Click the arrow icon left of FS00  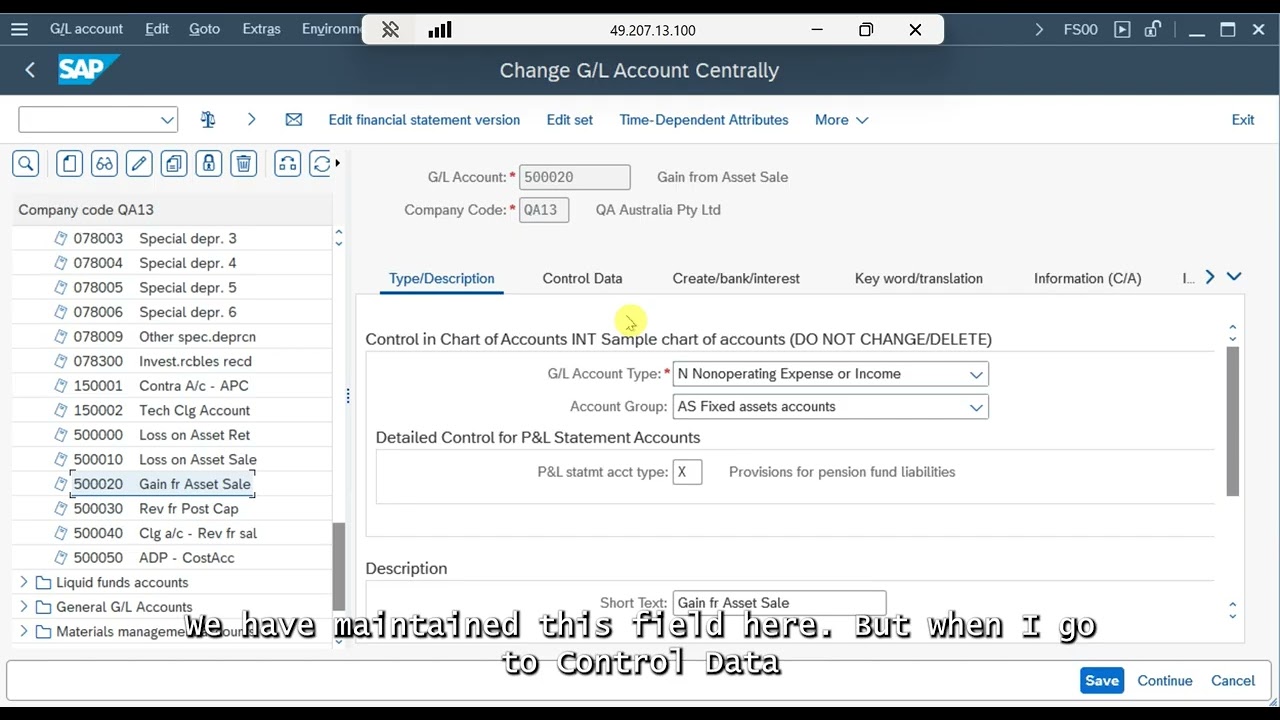coord(1039,29)
